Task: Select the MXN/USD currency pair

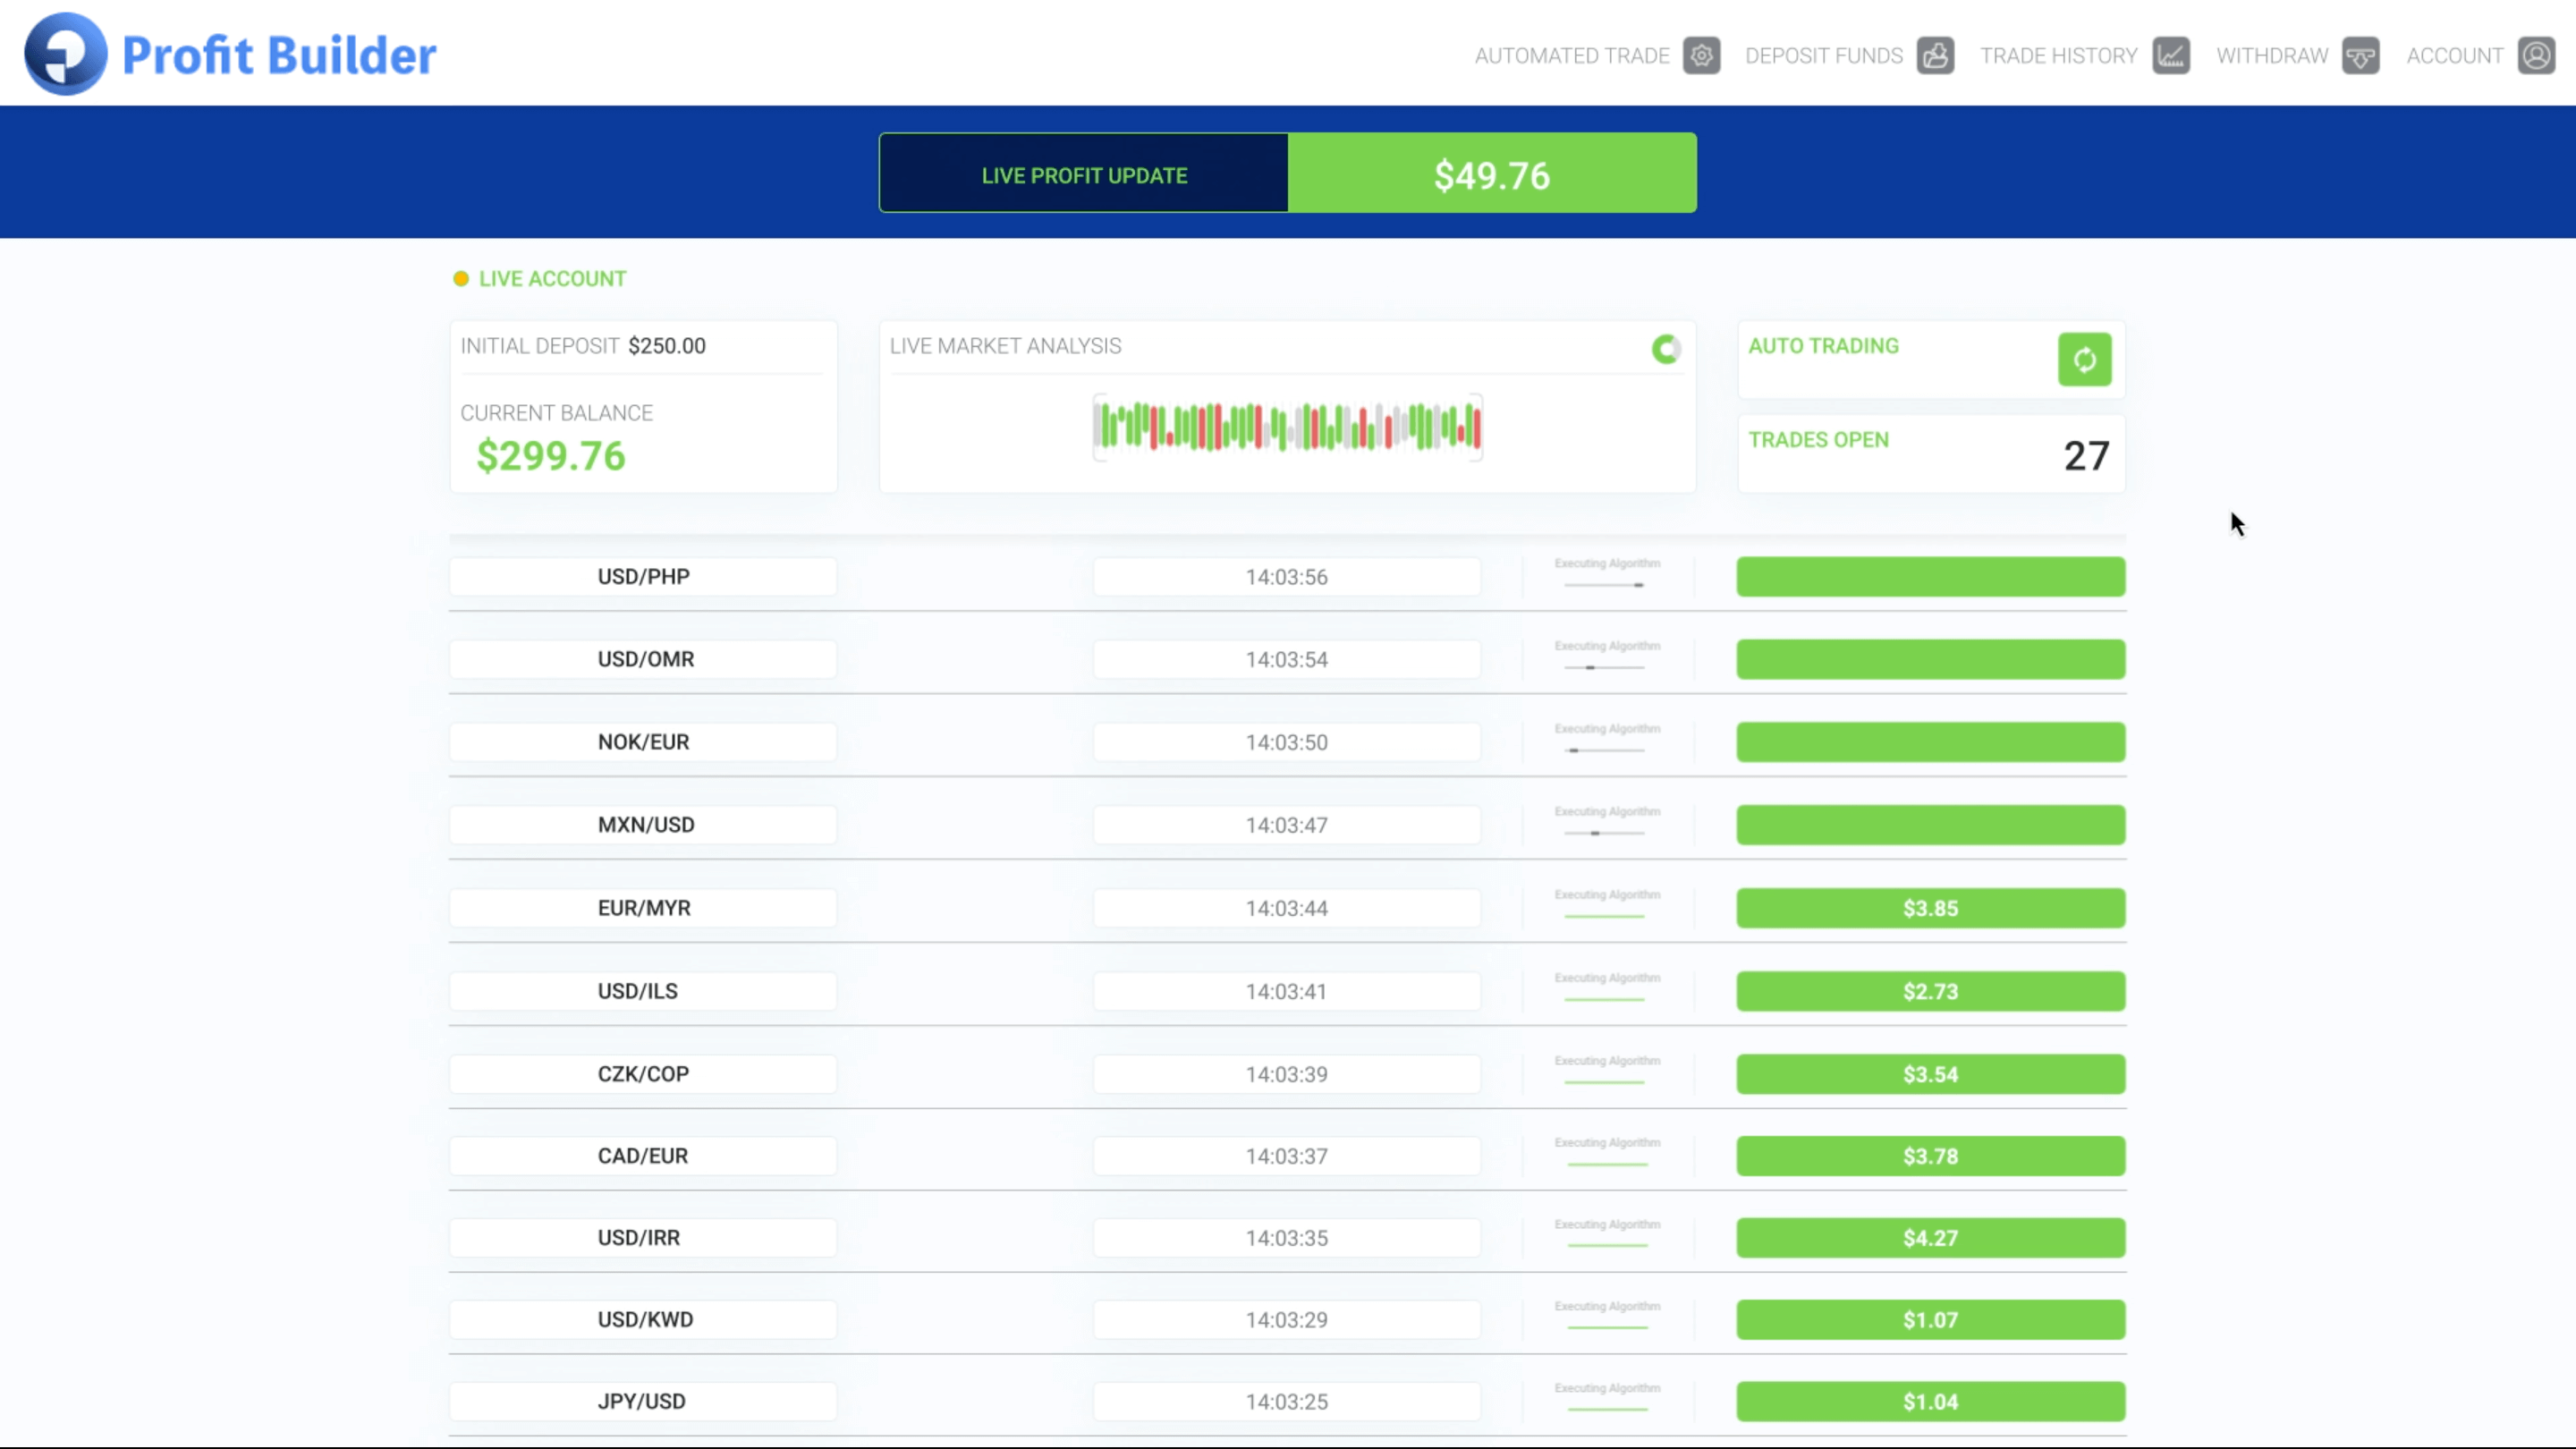Action: click(x=643, y=826)
